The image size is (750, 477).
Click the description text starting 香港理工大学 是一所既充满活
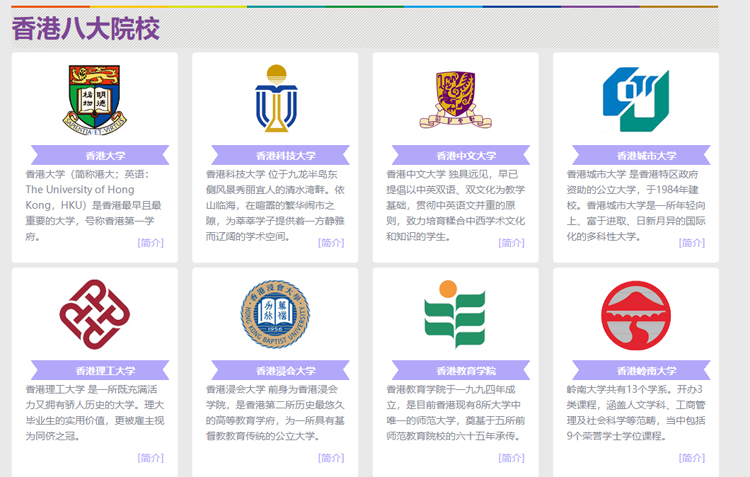tap(95, 413)
